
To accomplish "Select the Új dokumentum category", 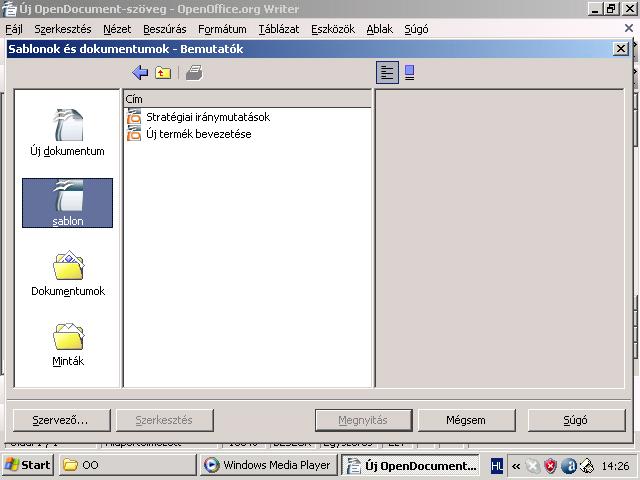I will pyautogui.click(x=67, y=132).
